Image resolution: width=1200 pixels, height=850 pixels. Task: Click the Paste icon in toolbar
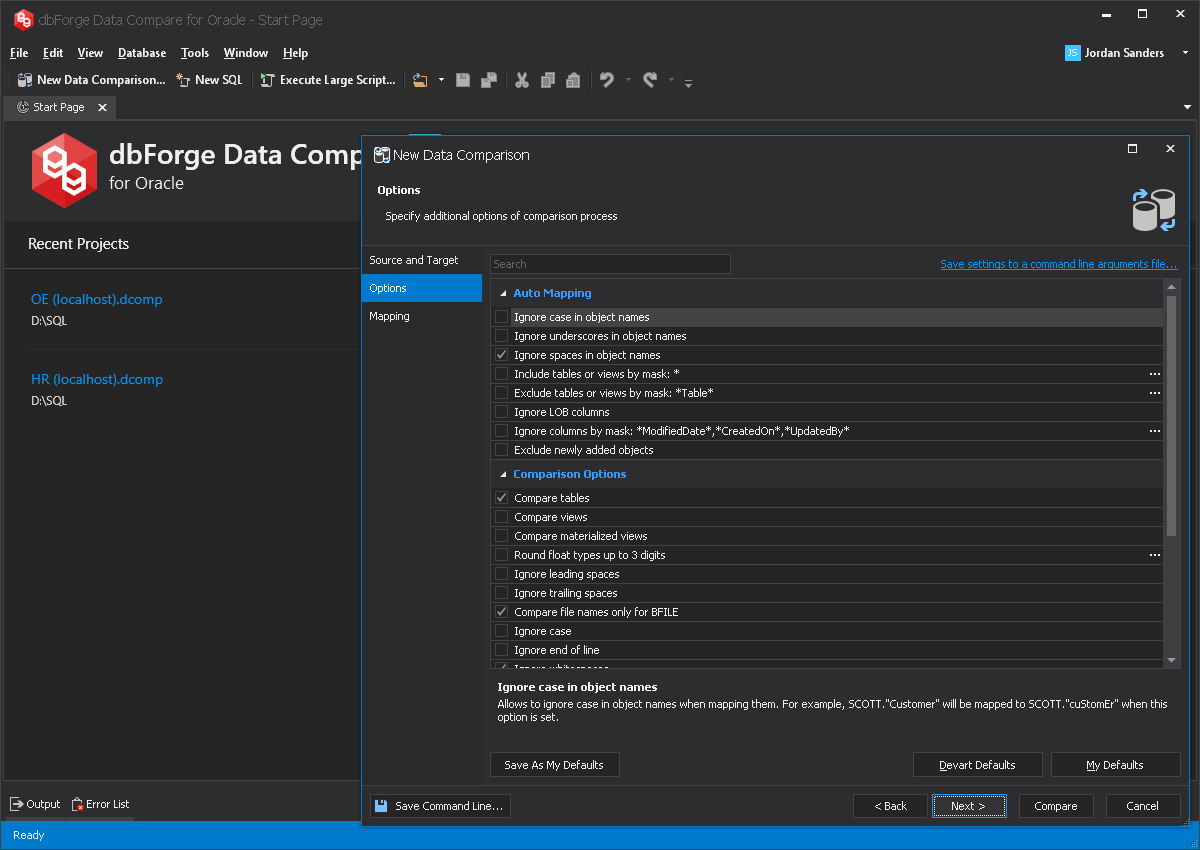click(573, 80)
